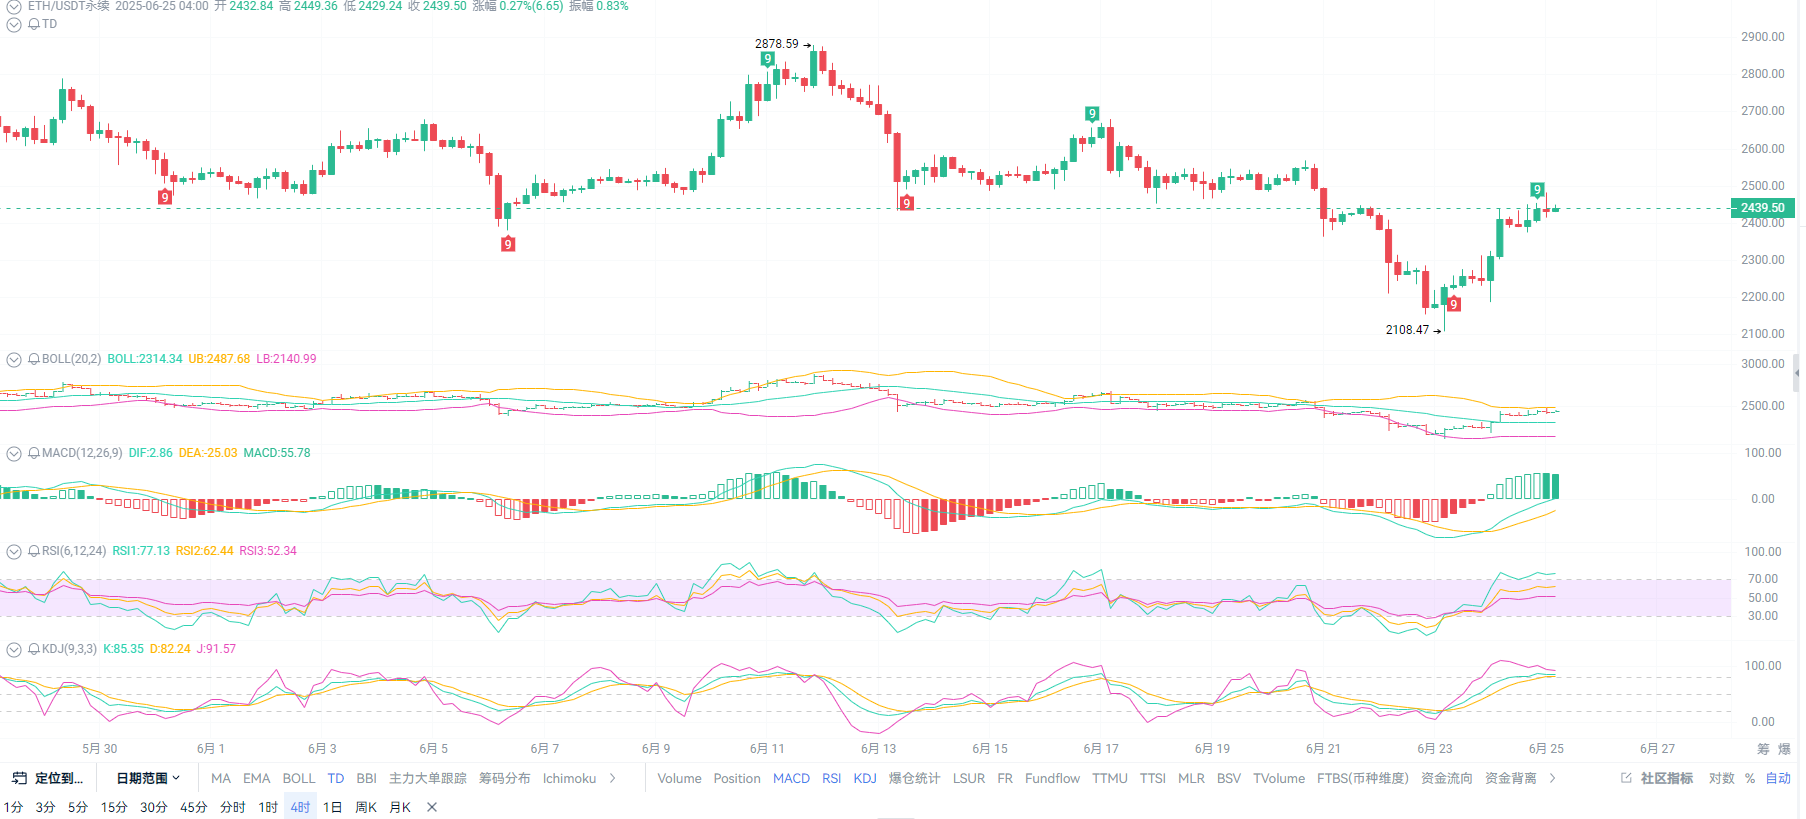Enable the FTBS(币种维度) sub-indicator
Viewport: 1806px width, 819px height.
point(1362,778)
